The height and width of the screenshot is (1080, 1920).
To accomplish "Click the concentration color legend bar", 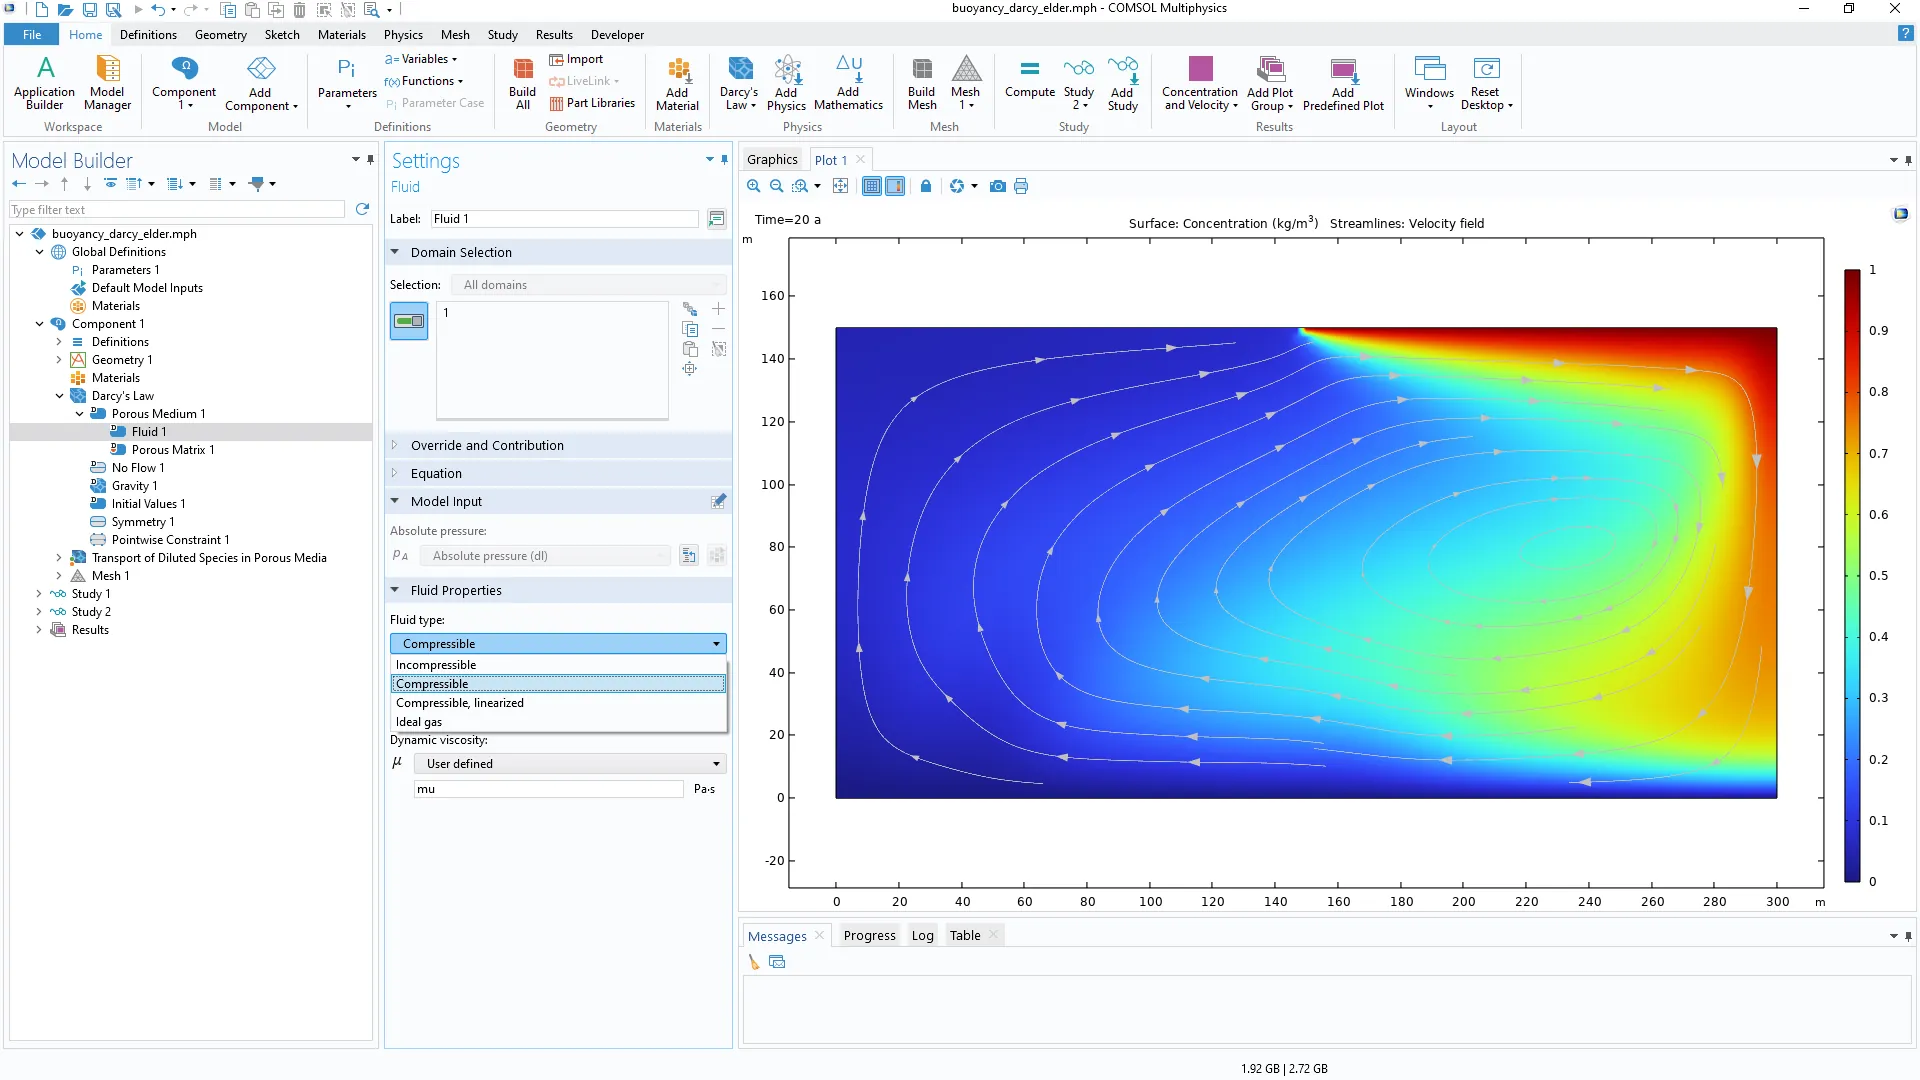I will [1852, 575].
